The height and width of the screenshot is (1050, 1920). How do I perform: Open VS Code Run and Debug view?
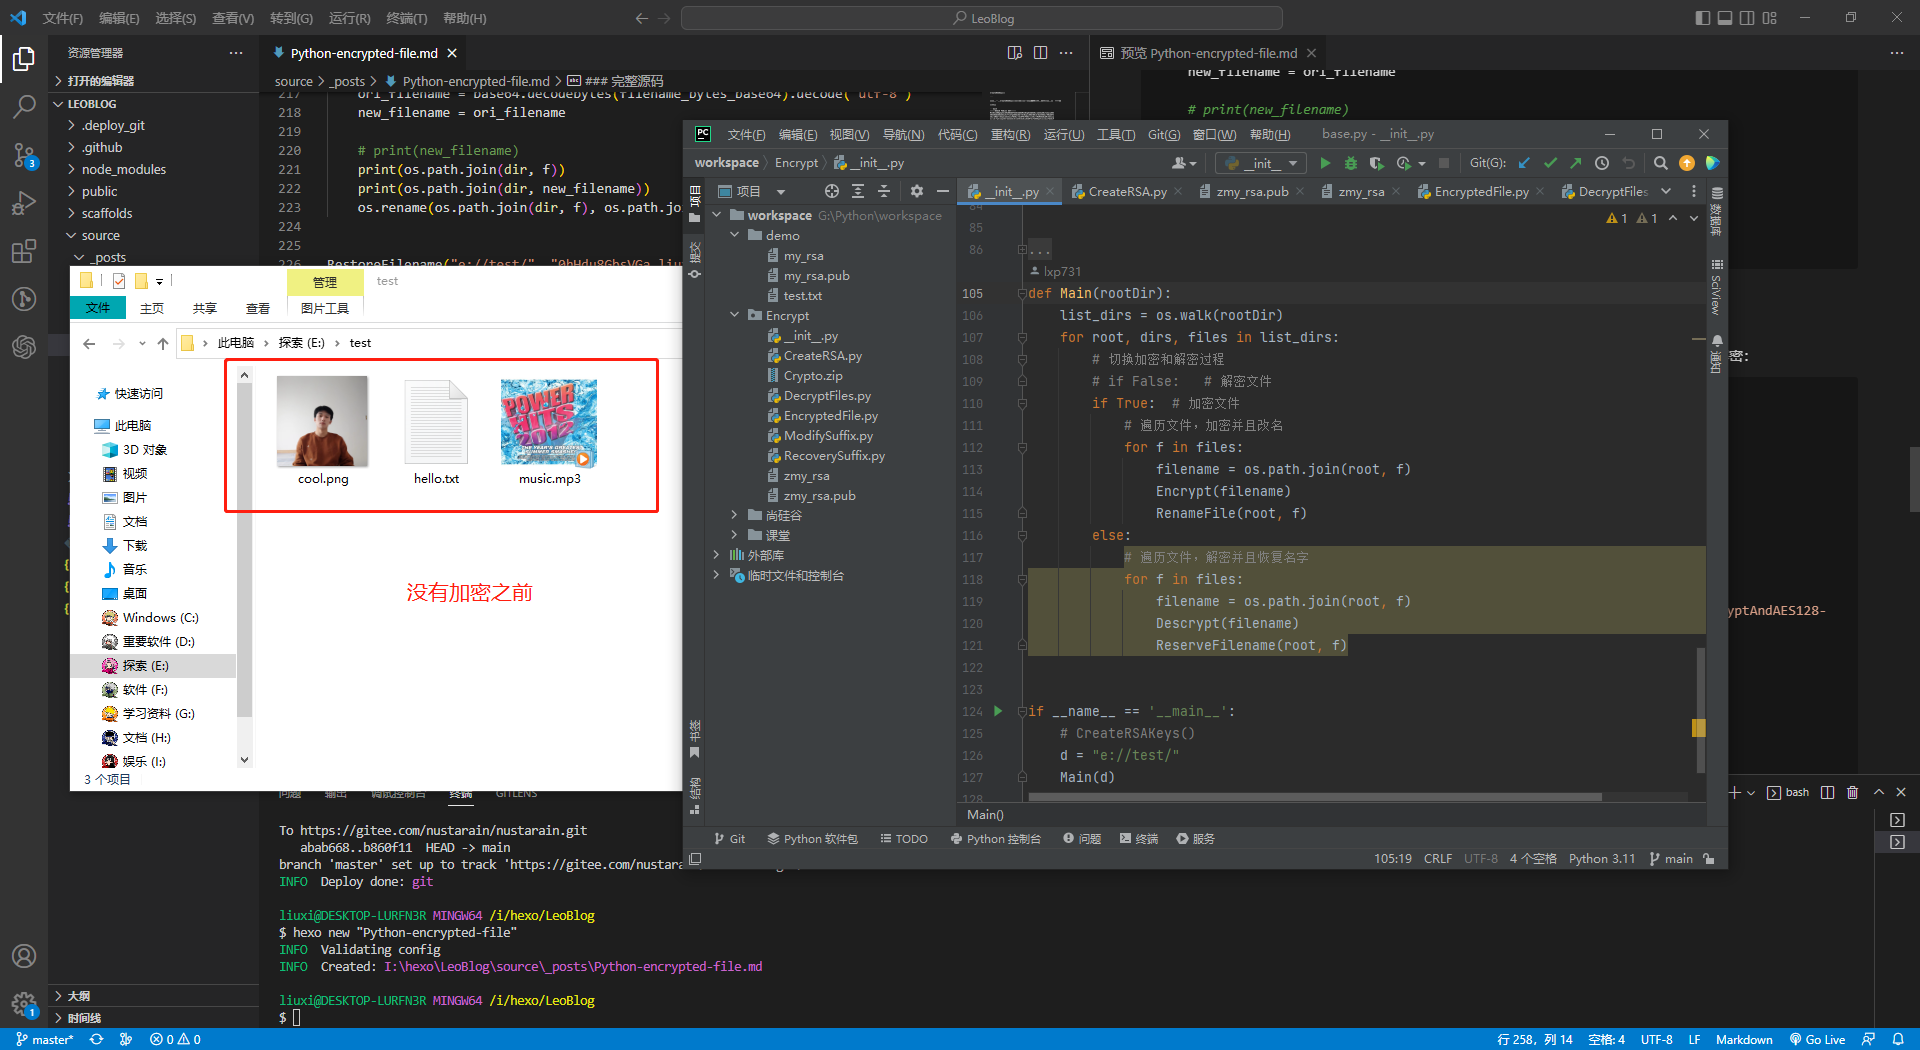tap(24, 203)
